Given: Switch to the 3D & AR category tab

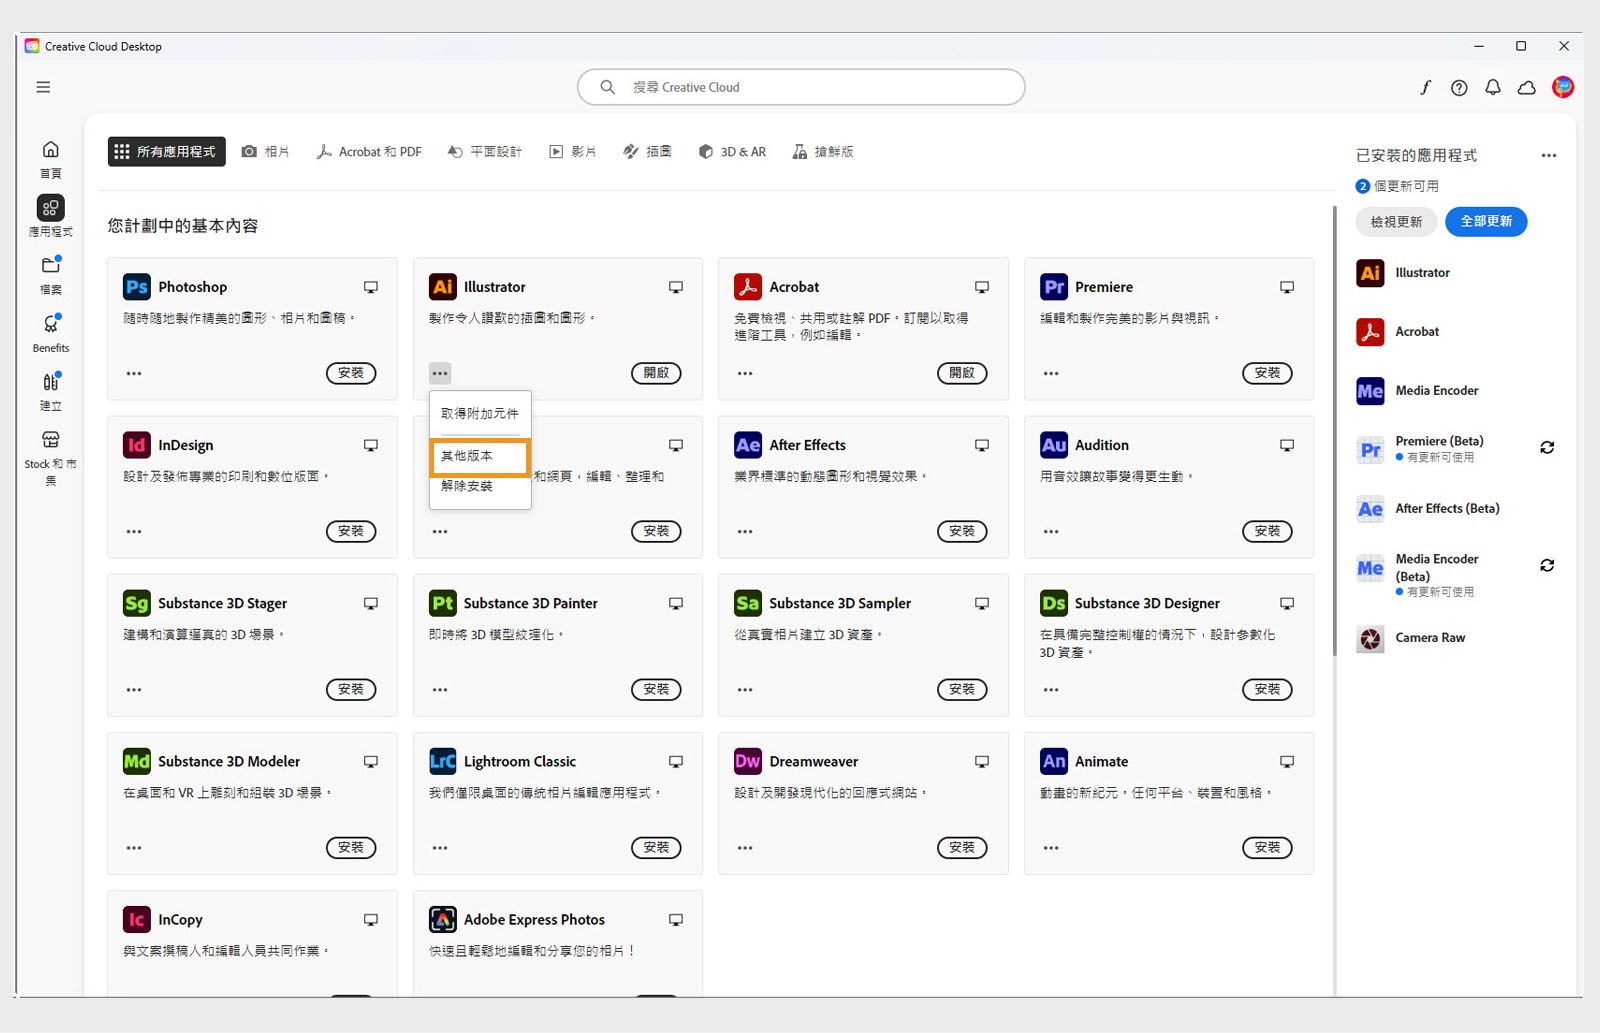Looking at the screenshot, I should (732, 151).
